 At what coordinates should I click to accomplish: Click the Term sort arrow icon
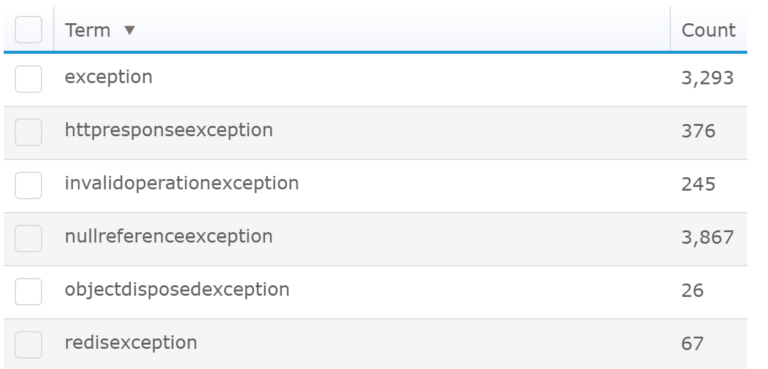(129, 30)
